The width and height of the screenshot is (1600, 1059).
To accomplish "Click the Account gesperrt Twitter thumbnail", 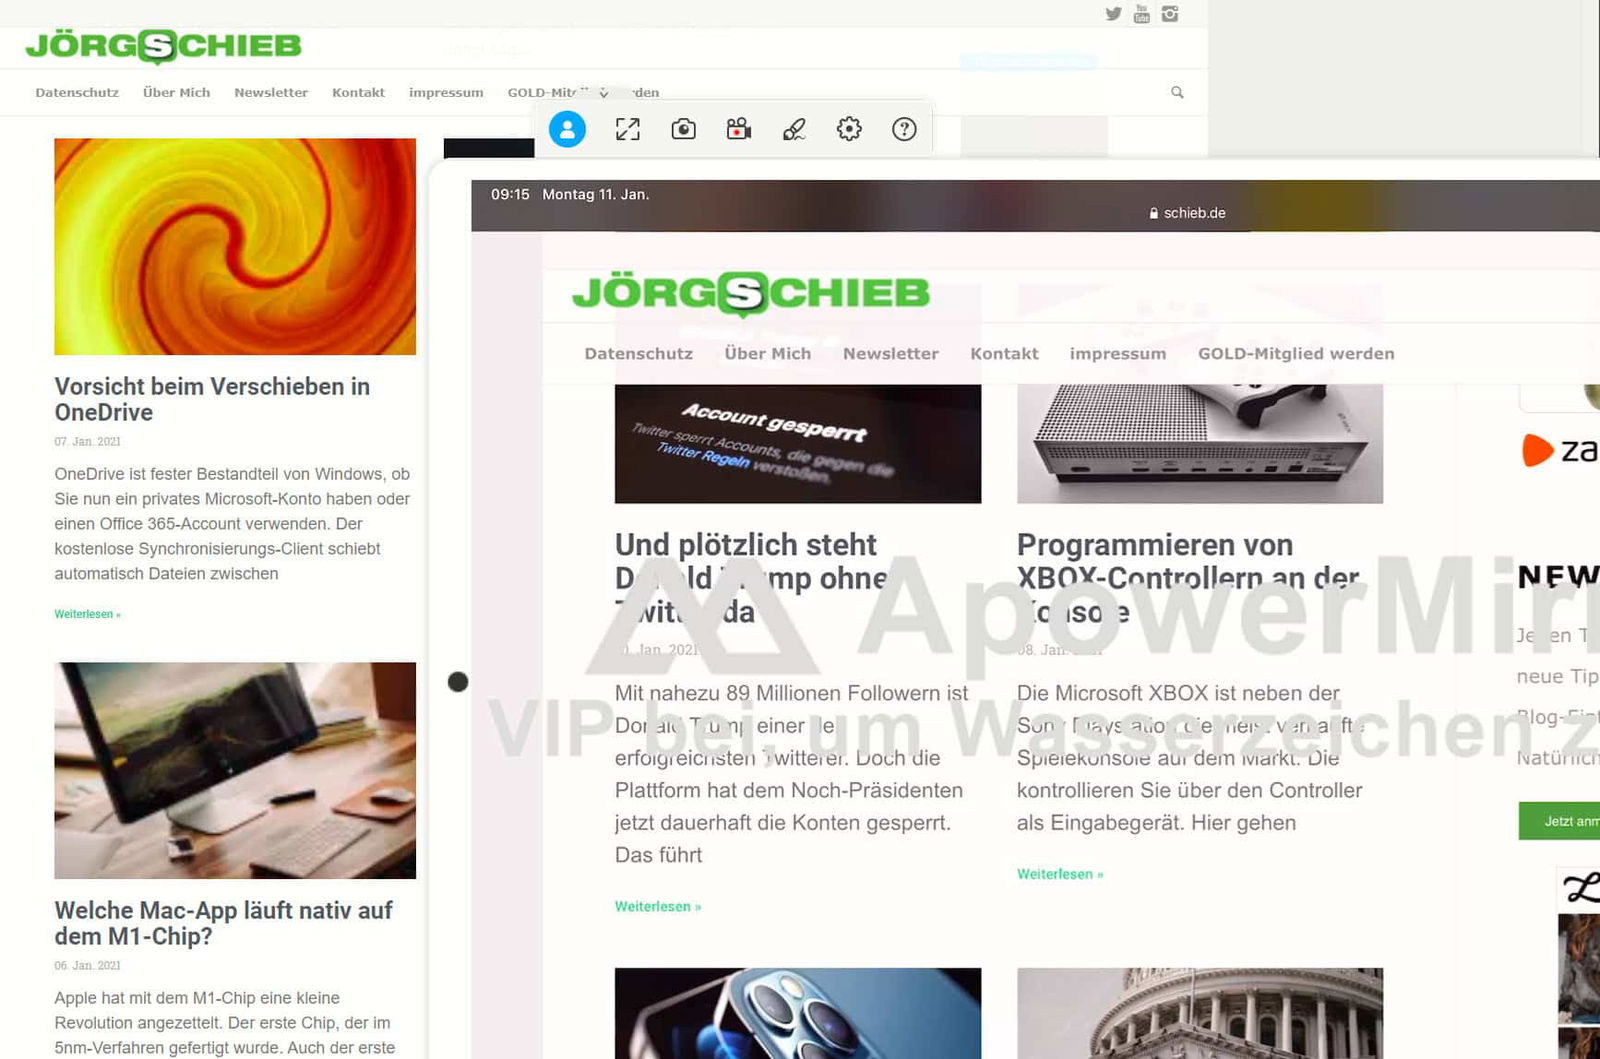I will 798,443.
